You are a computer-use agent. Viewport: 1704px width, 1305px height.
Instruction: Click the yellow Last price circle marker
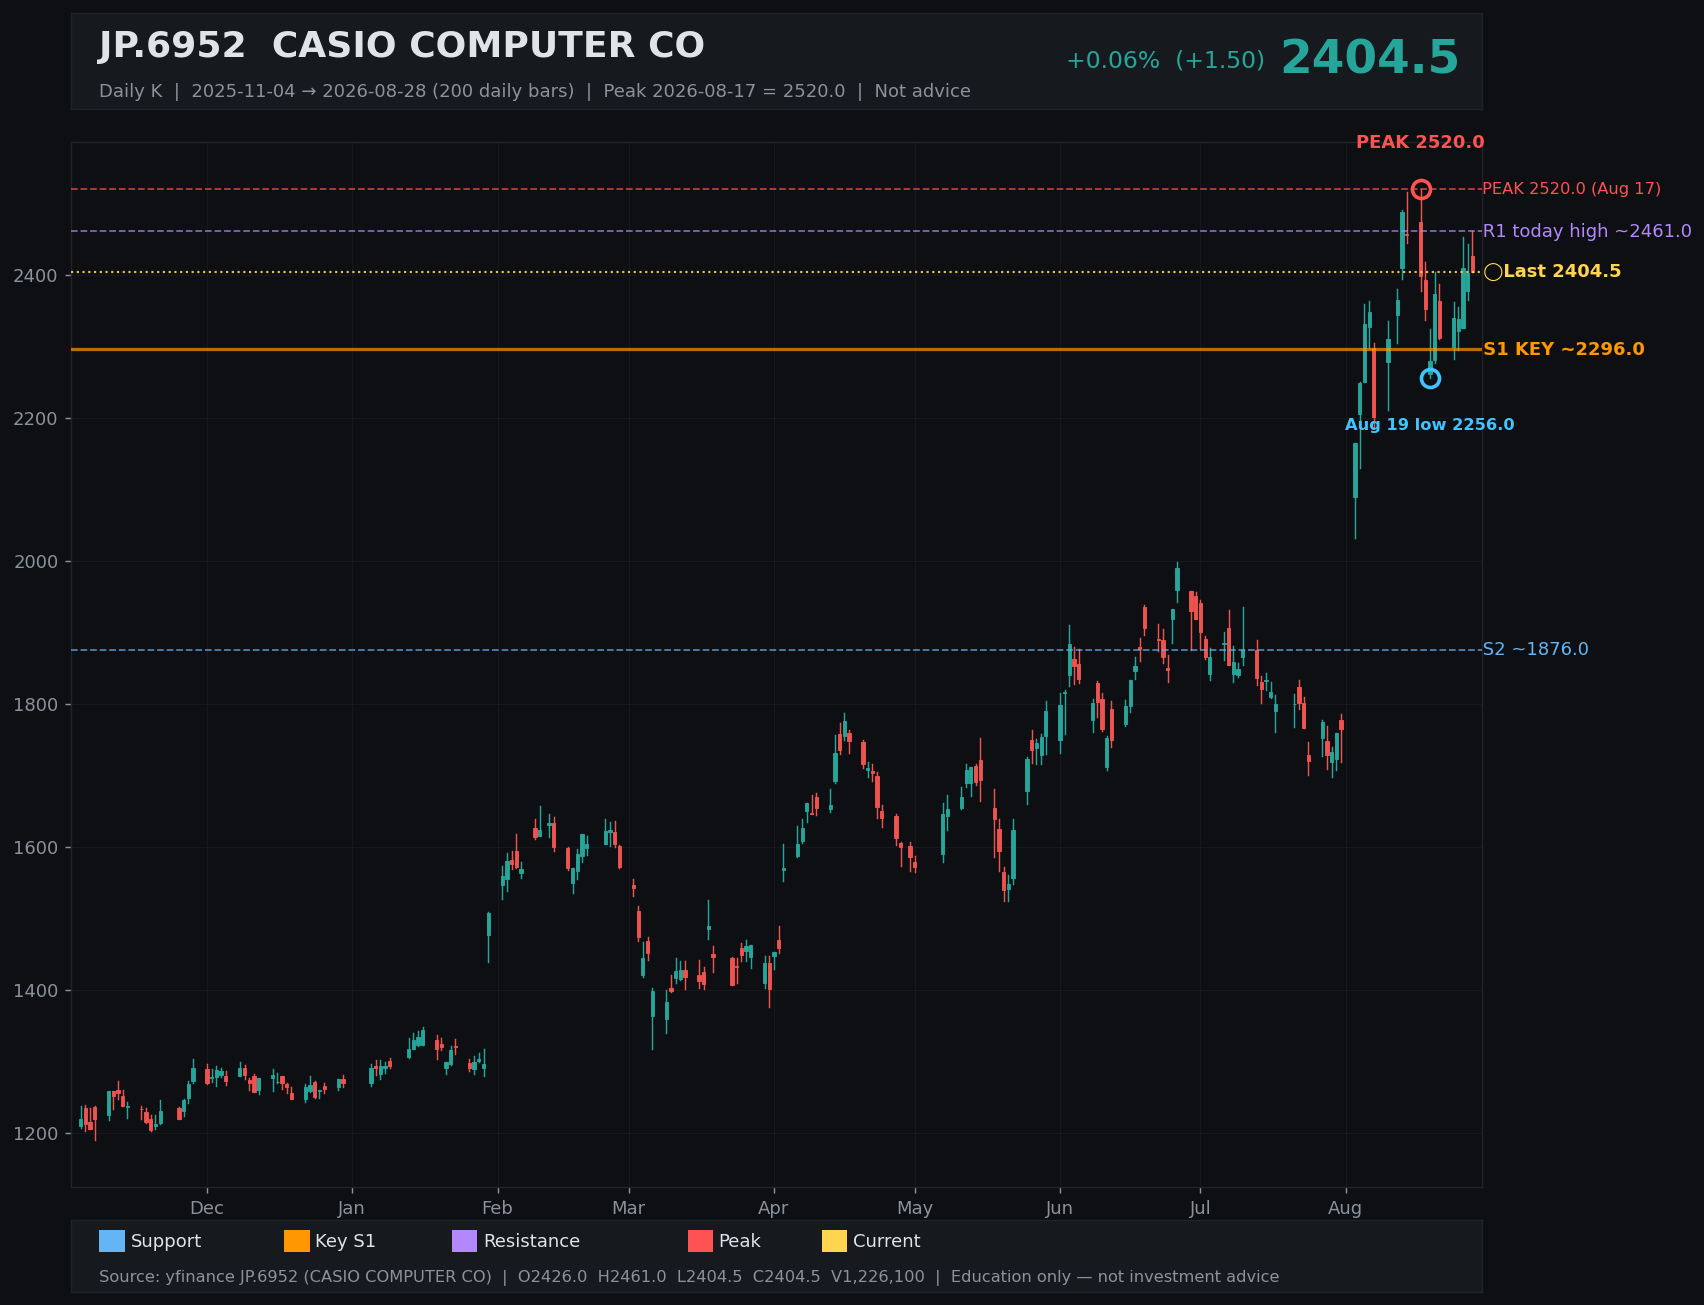[x=1493, y=272]
